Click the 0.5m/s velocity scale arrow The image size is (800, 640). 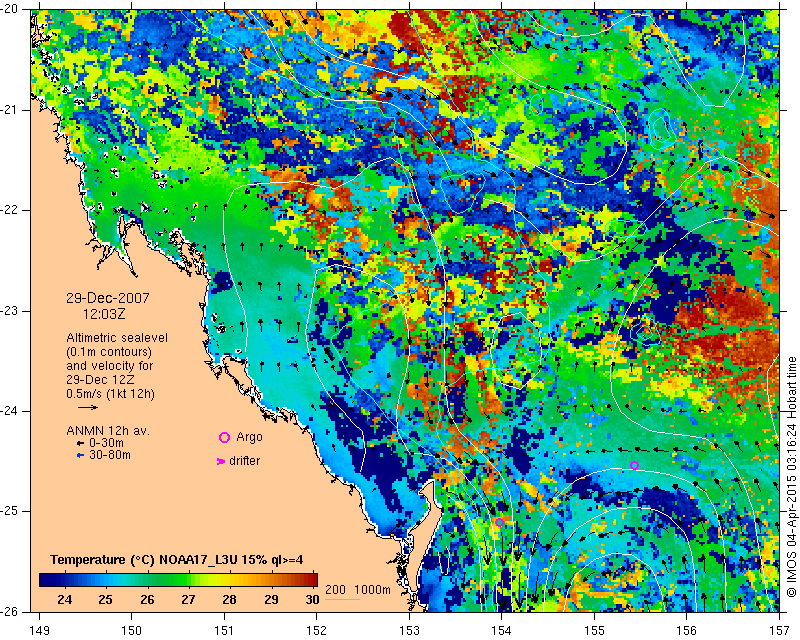[88, 407]
